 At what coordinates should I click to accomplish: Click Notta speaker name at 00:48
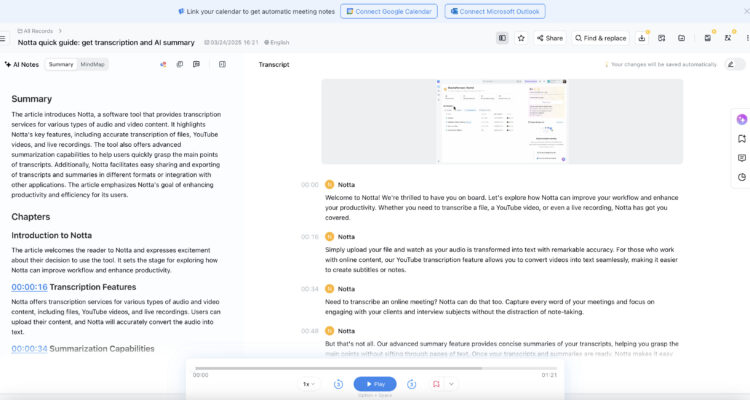pos(346,331)
